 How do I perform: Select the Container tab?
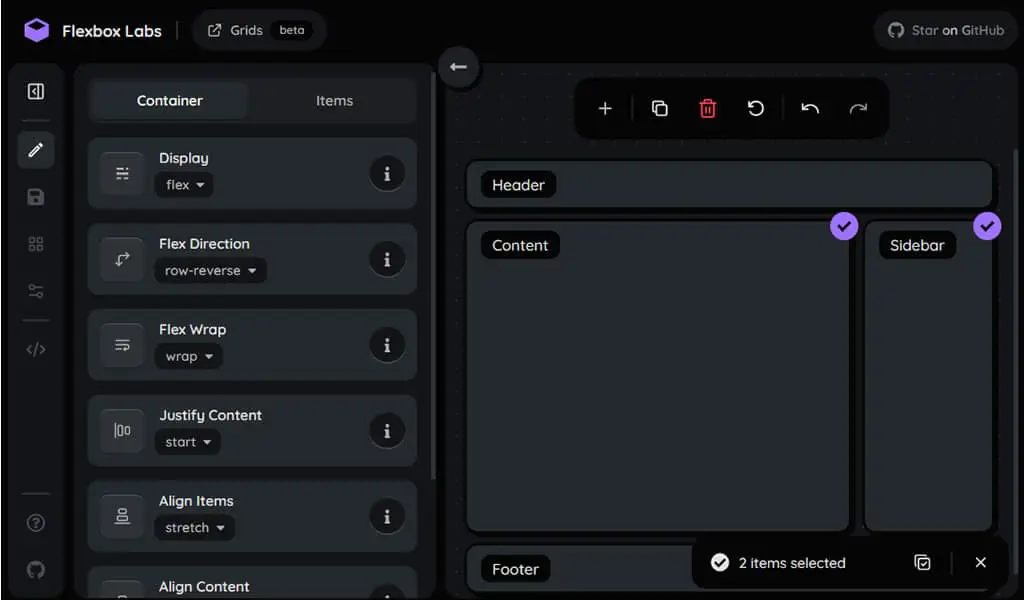[170, 101]
